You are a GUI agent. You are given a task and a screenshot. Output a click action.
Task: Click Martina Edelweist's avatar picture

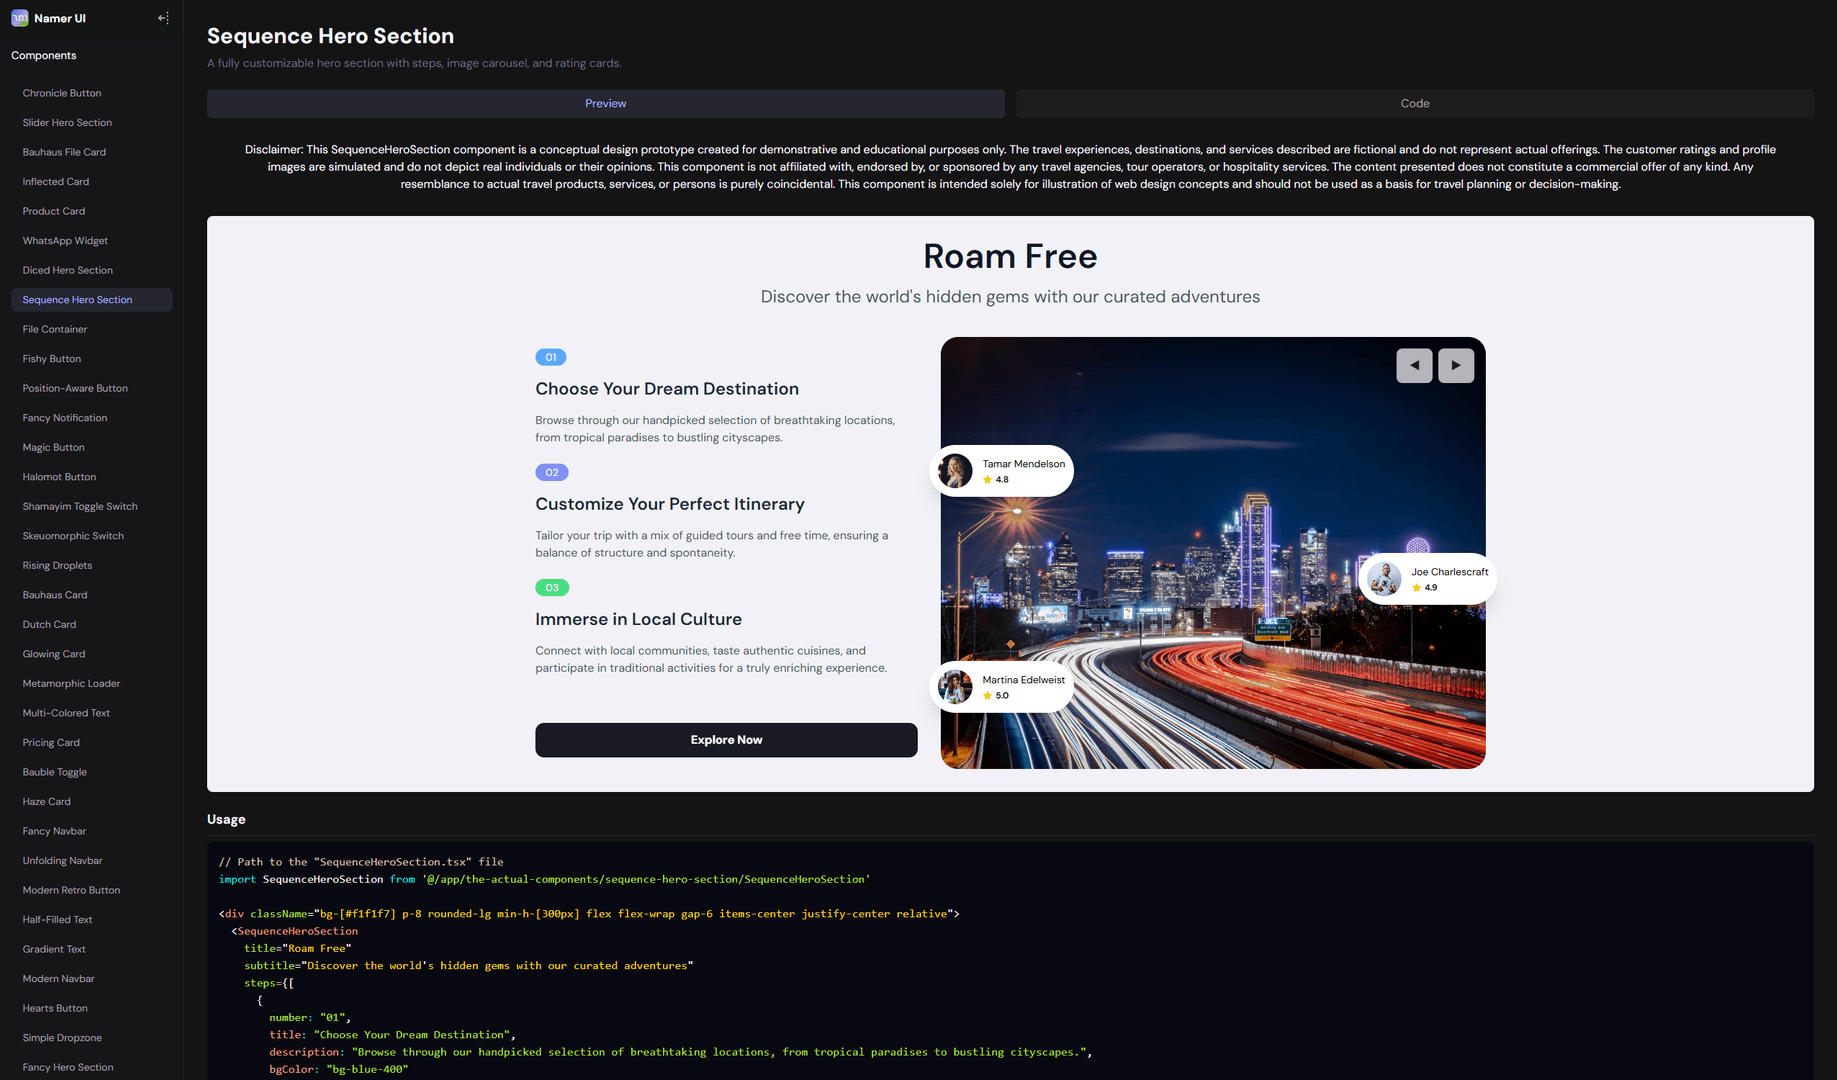point(955,687)
